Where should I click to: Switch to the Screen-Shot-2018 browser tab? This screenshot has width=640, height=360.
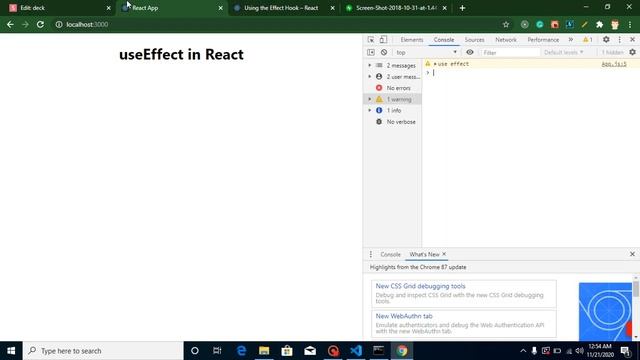tap(396, 8)
